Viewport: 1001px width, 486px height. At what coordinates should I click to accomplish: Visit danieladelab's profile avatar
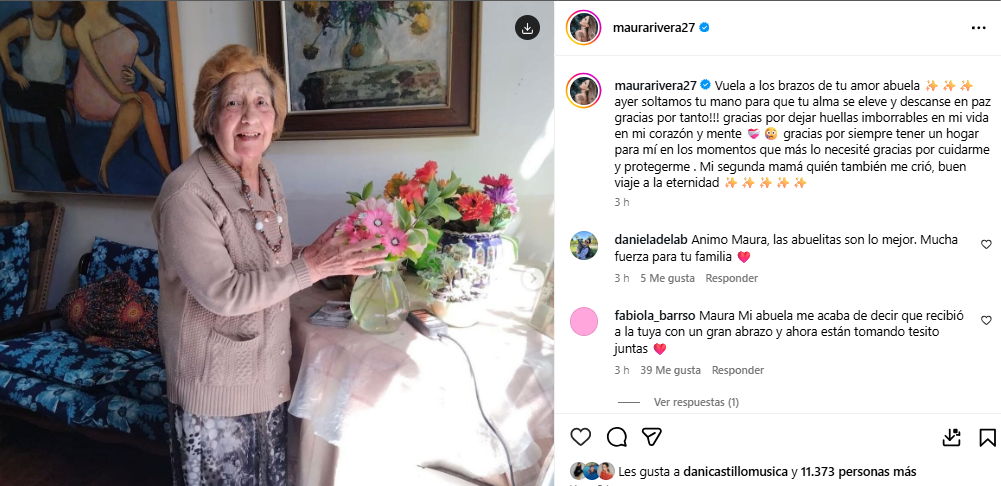583,245
